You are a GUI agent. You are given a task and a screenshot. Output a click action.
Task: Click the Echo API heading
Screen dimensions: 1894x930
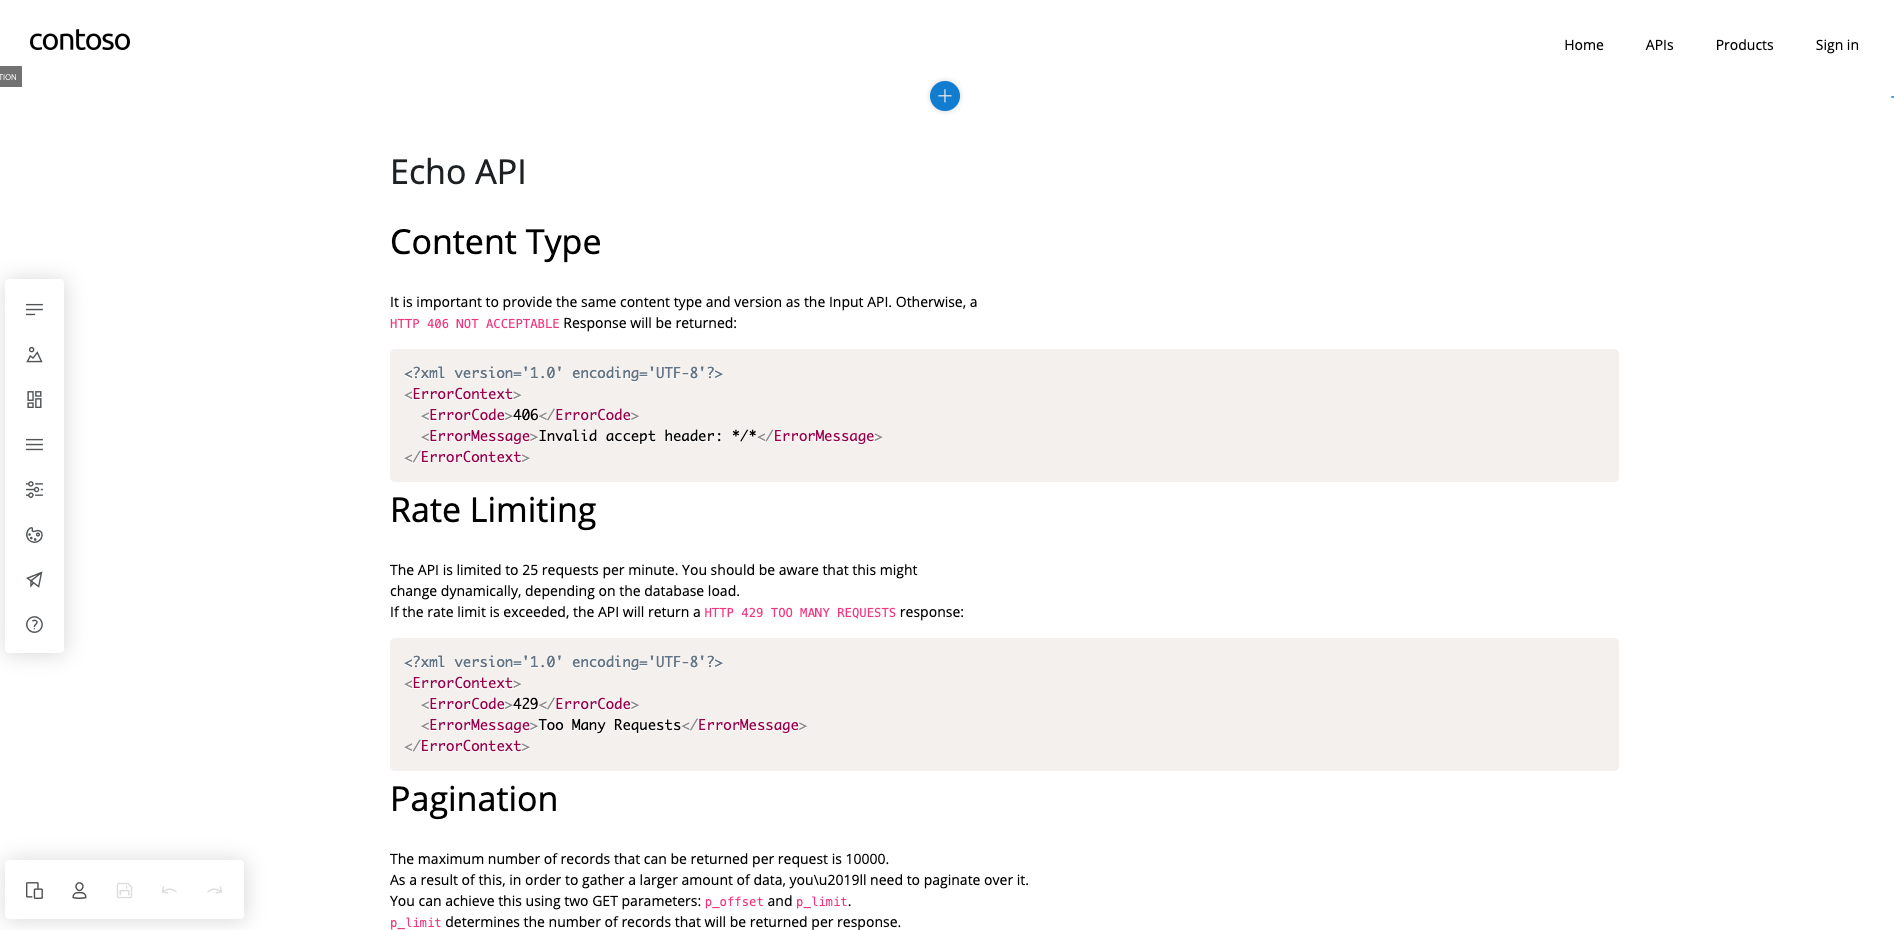click(458, 172)
